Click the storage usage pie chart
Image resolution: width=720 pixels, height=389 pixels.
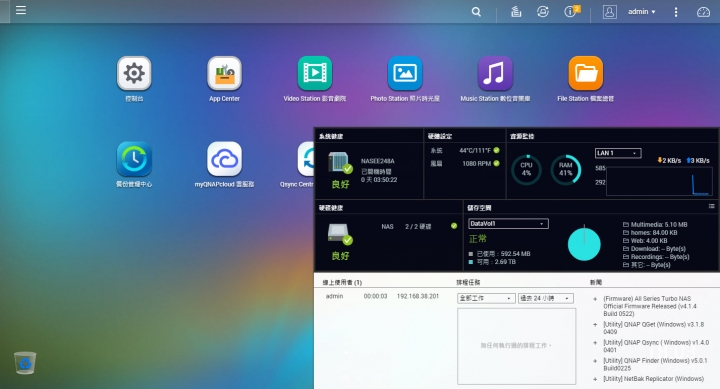point(584,244)
